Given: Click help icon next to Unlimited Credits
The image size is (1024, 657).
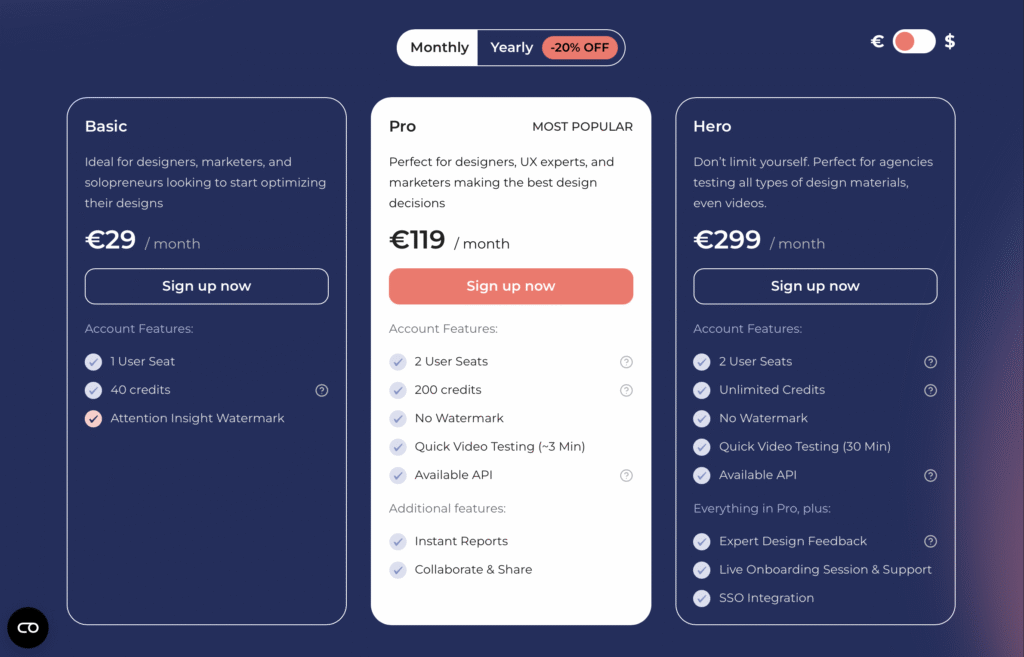Looking at the screenshot, I should click(930, 390).
